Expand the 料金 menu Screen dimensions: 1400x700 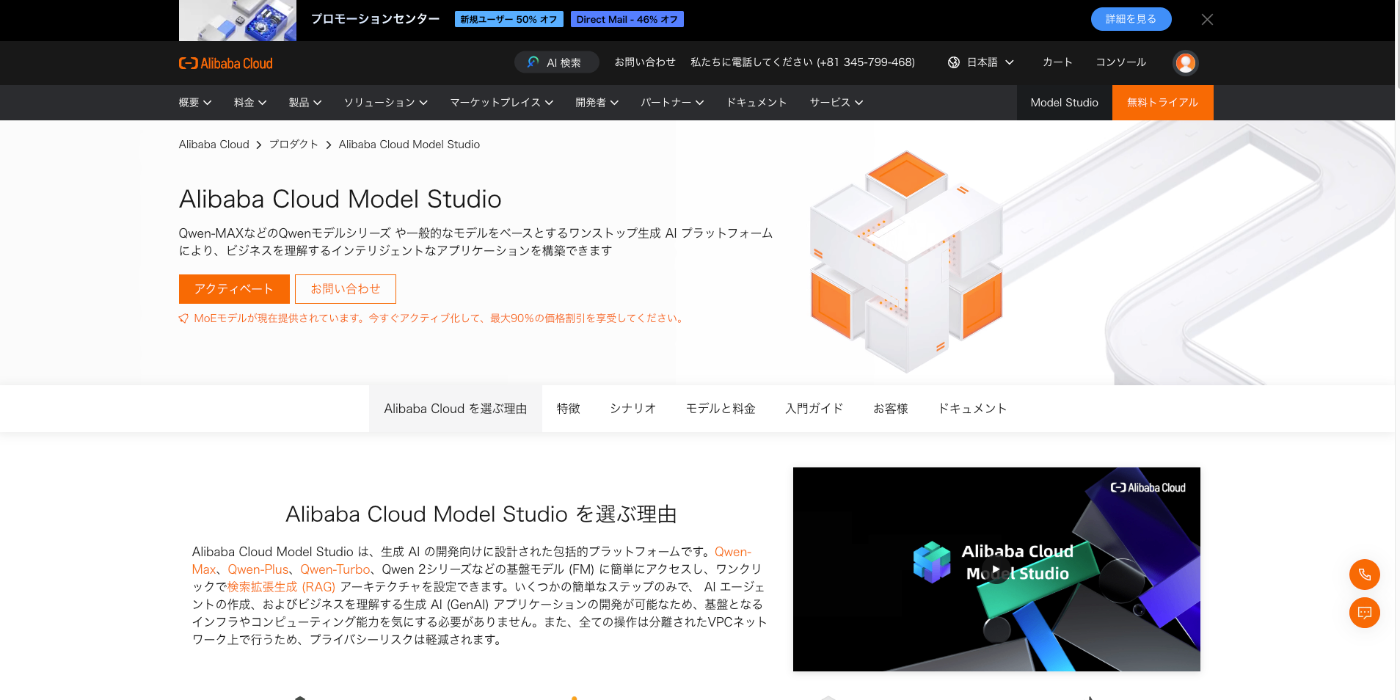click(x=250, y=102)
